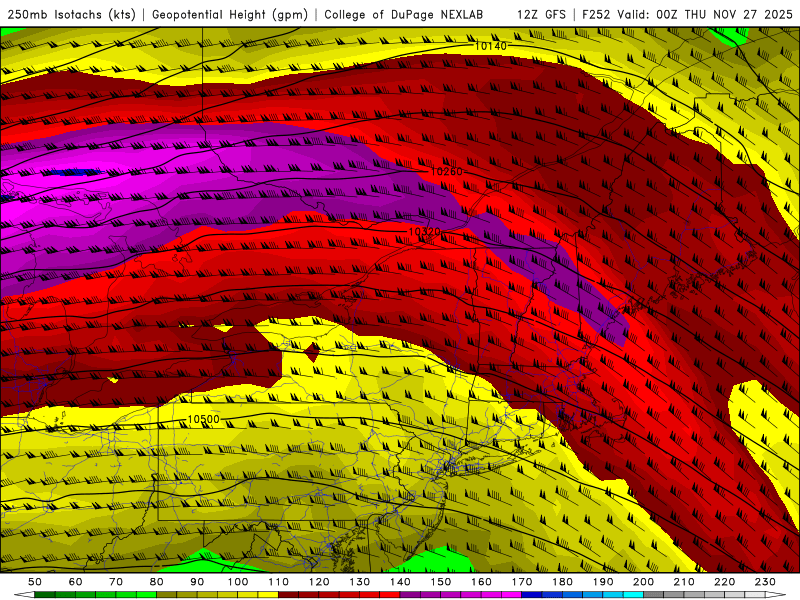Select the bright yellow swatch just before 110

(268, 595)
